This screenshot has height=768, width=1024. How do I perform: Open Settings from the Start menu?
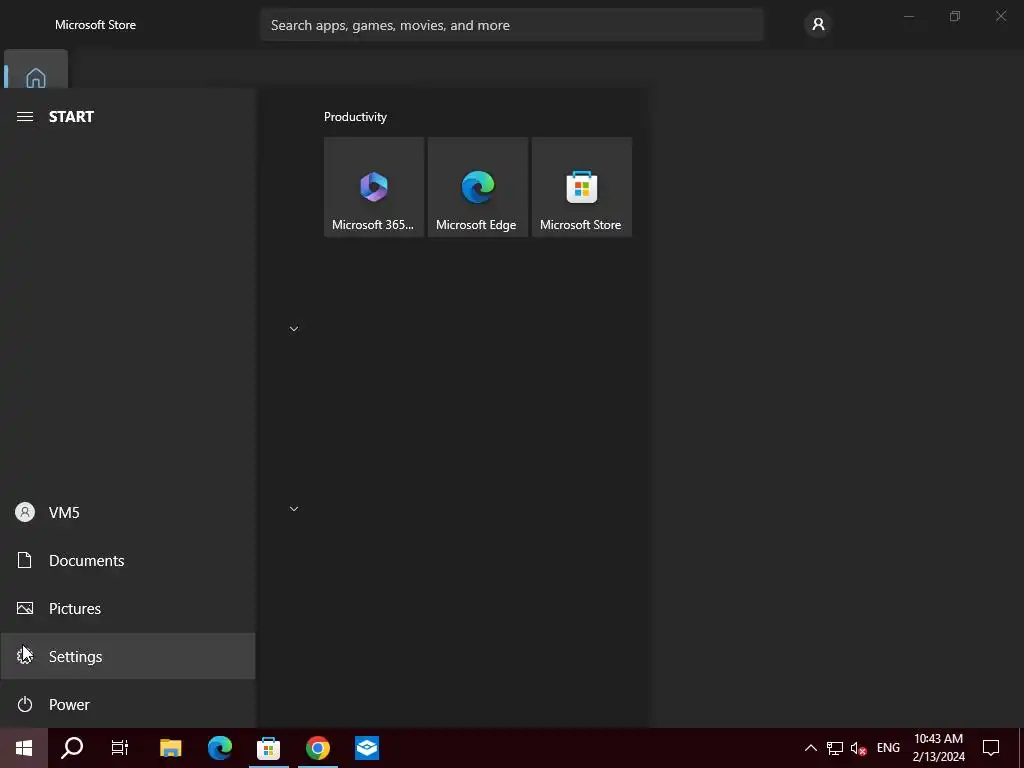(128, 656)
